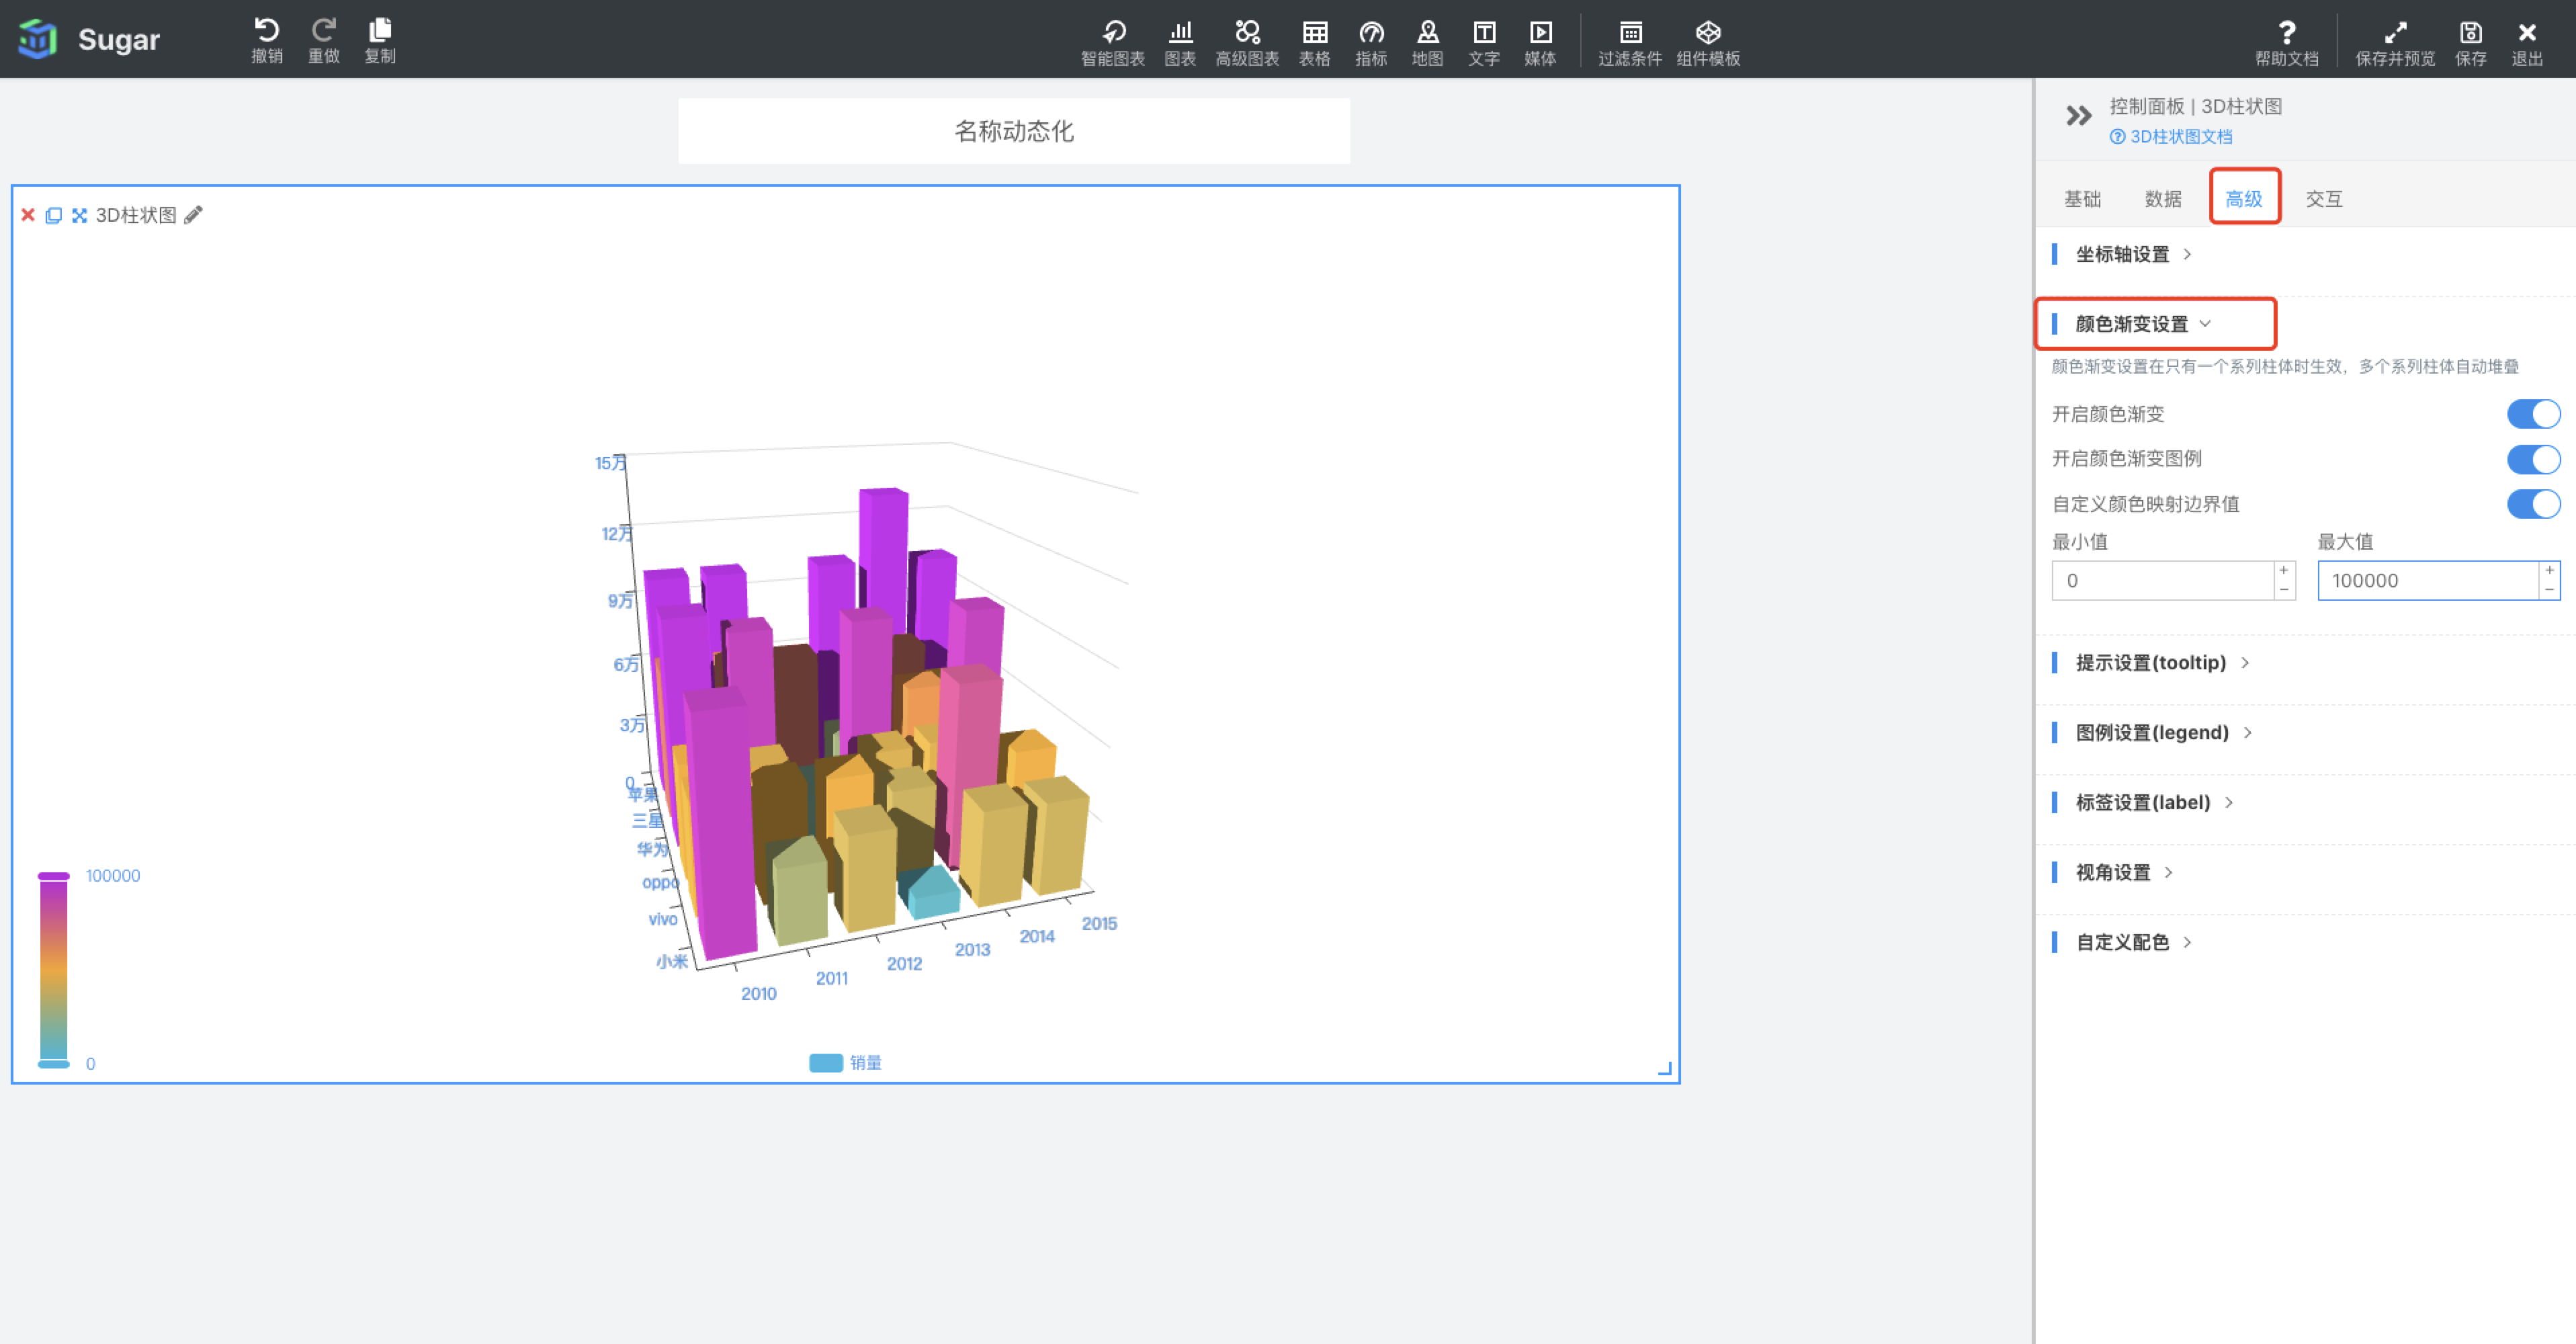Viewport: 2576px width, 1344px height.
Task: Increase 最大值 with plus stepper
Action: pyautogui.click(x=2550, y=570)
